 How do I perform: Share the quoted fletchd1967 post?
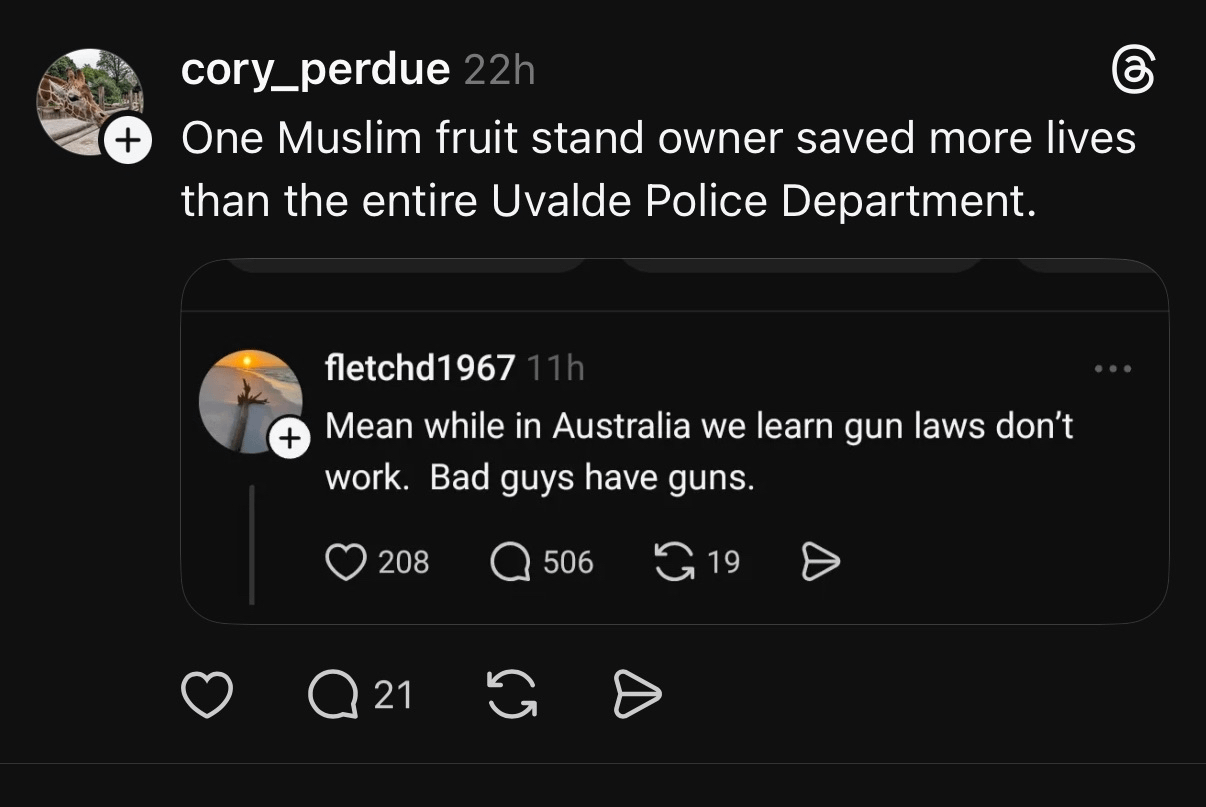click(821, 564)
